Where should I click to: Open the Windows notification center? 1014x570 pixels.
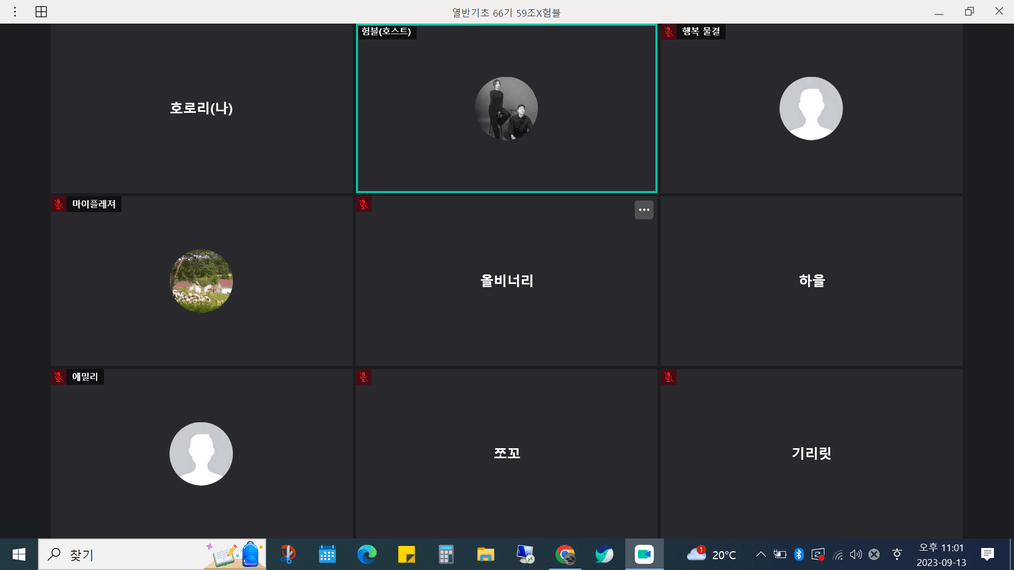(988, 554)
